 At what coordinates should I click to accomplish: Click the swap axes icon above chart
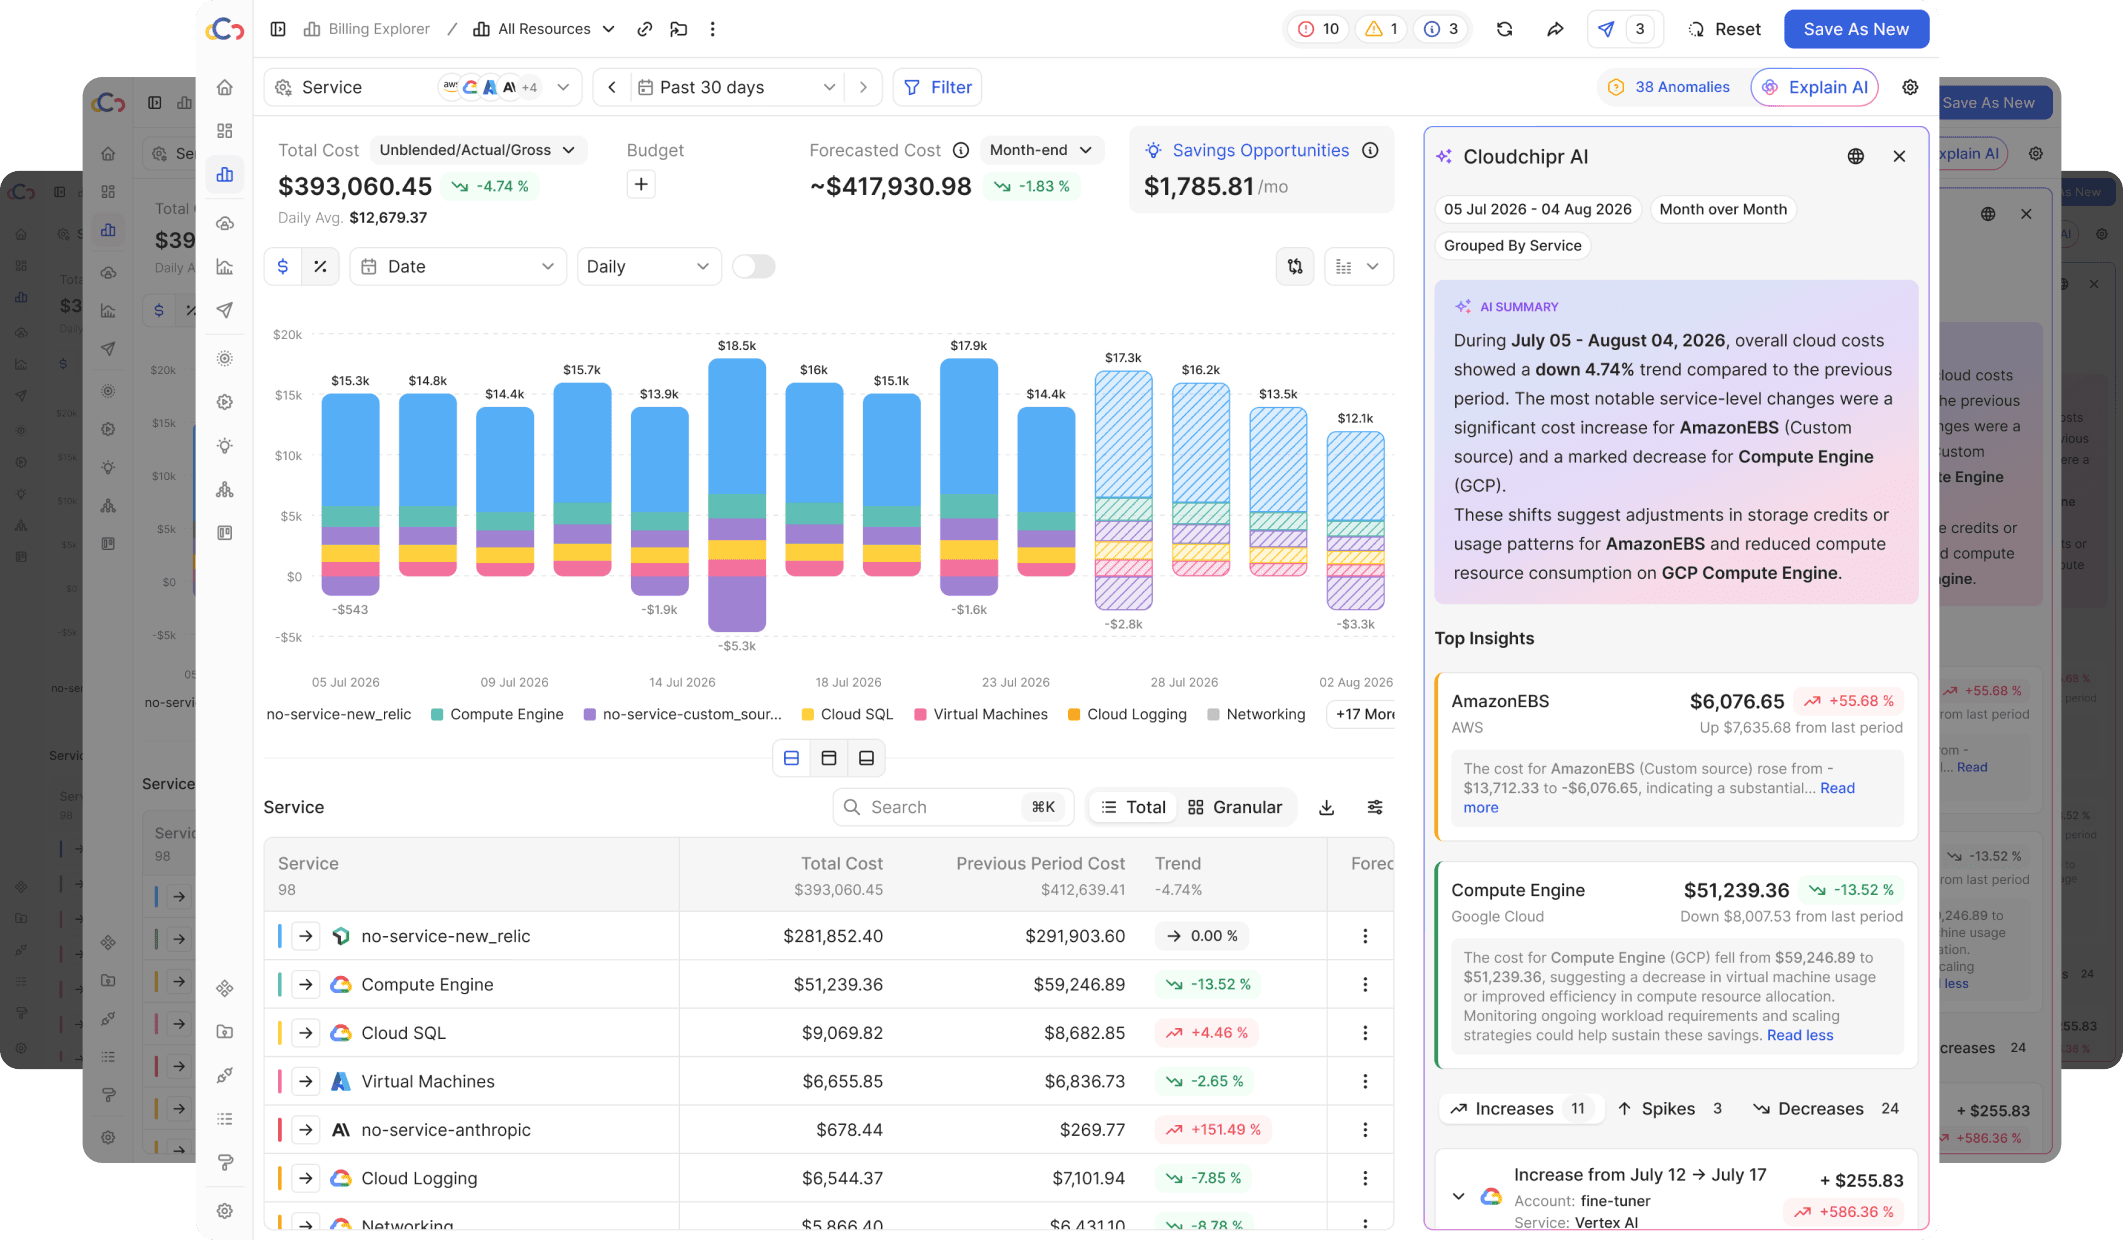(x=1295, y=266)
